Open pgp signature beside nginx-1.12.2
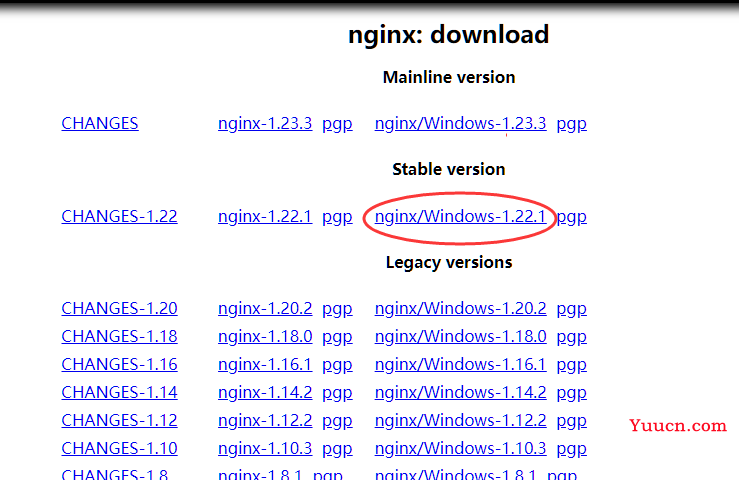Screen dimensions: 739x480 pyautogui.click(x=337, y=421)
